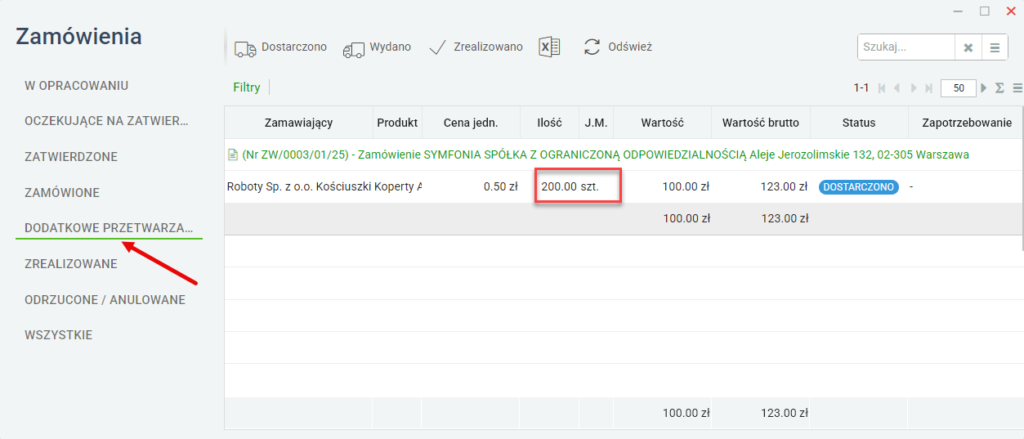The height and width of the screenshot is (439, 1024).
Task: Click the 1-1 record counter
Action: [x=861, y=88]
